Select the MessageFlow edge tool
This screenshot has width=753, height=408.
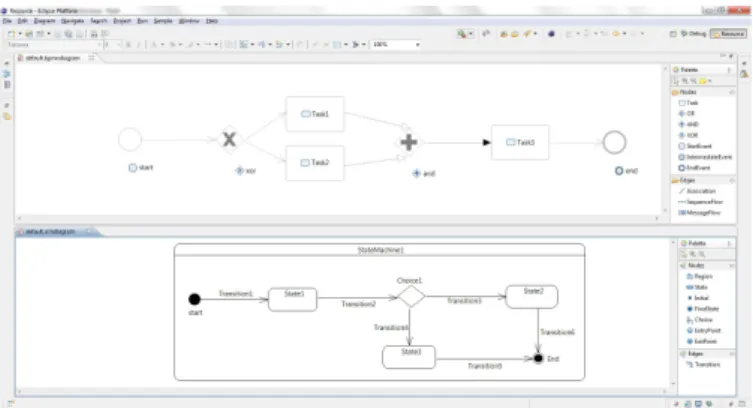[x=699, y=213]
